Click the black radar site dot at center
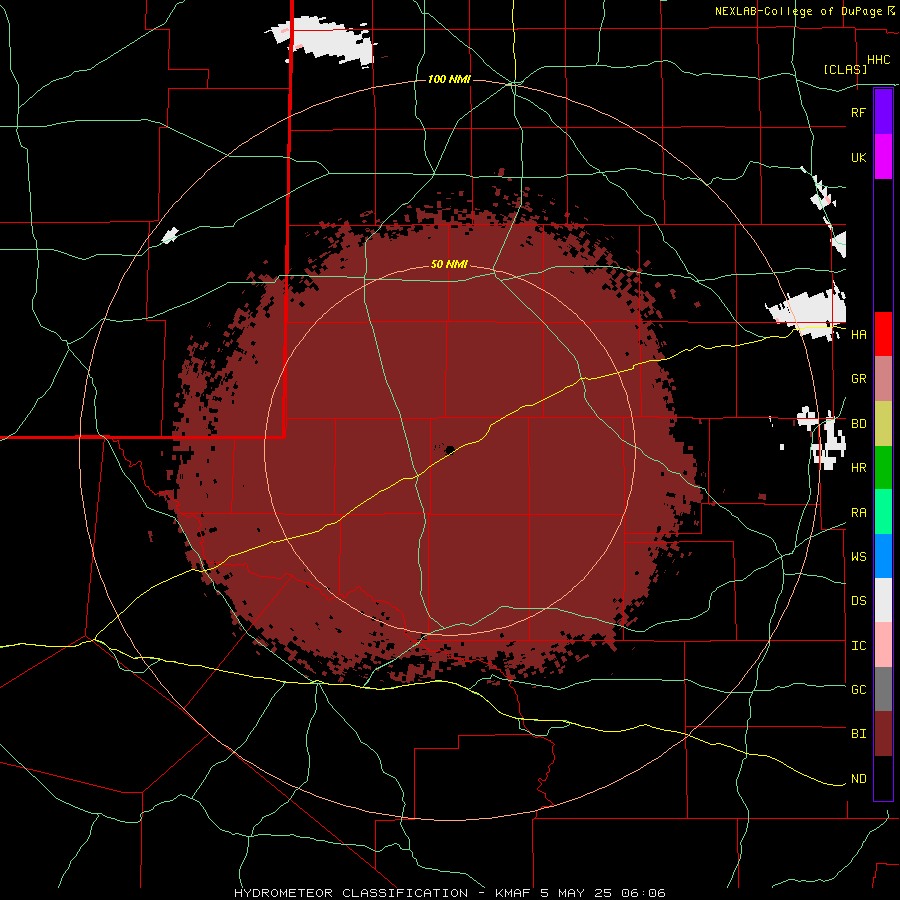The width and height of the screenshot is (900, 900). point(449,449)
